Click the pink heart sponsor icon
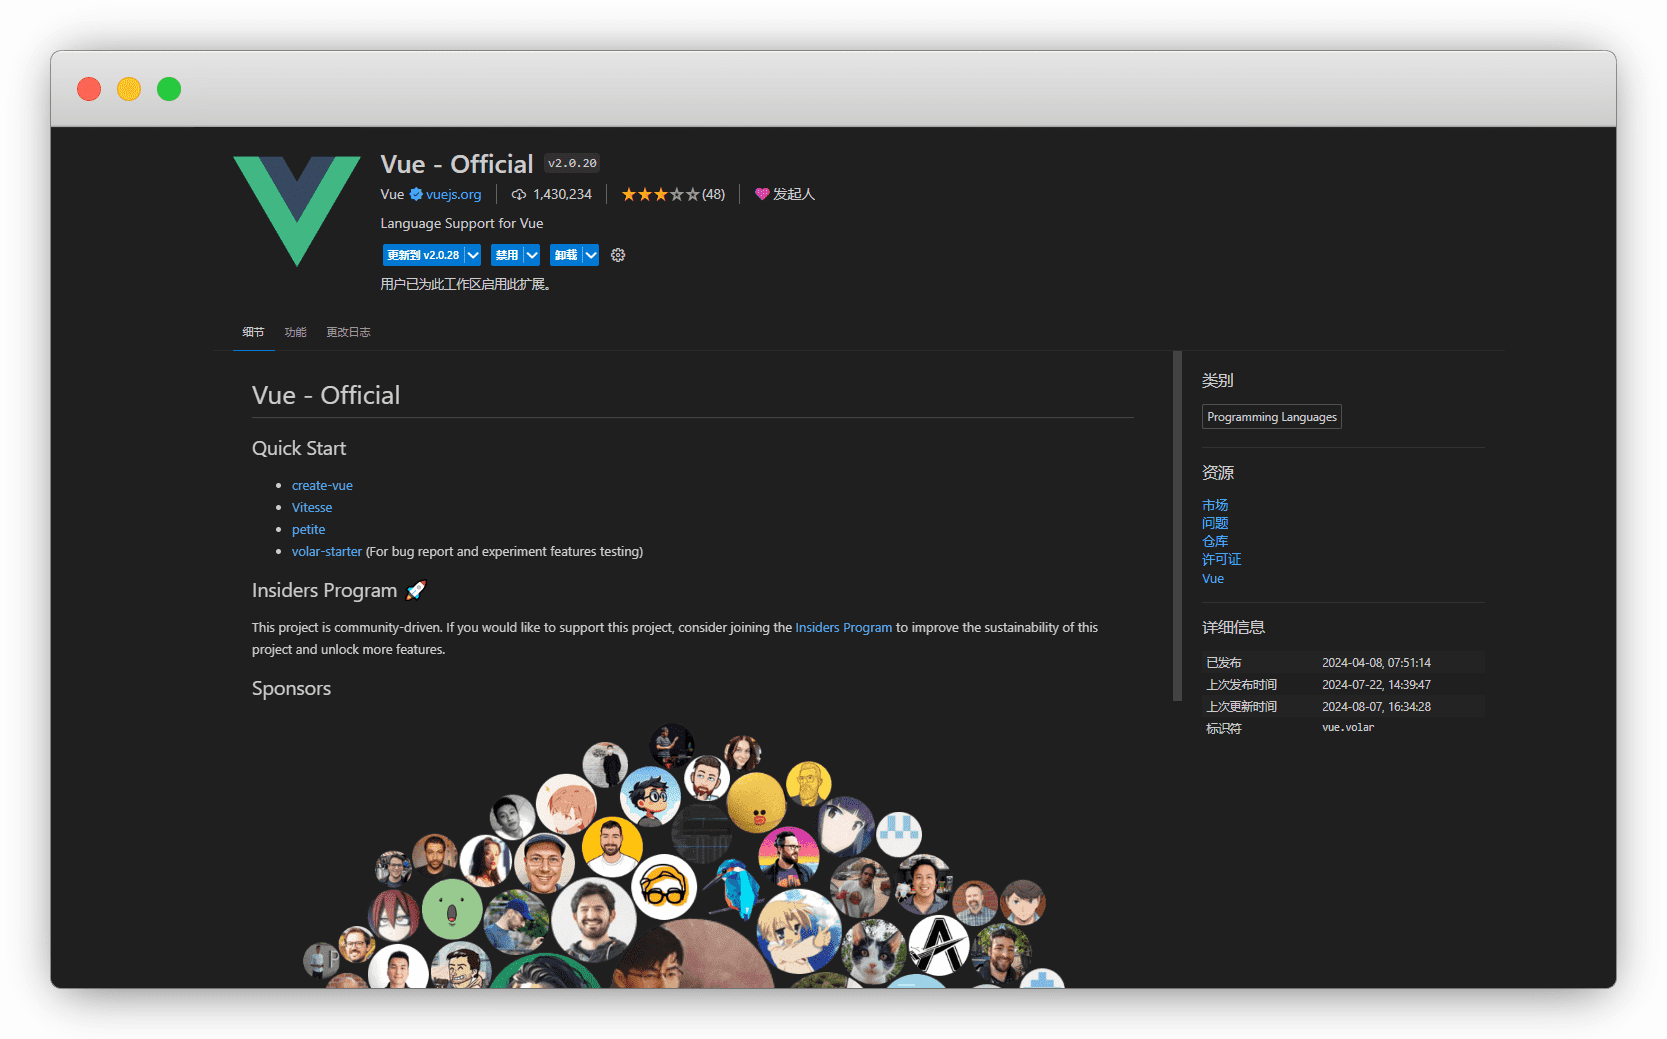Screen dimensions: 1667x1039 pyautogui.click(x=762, y=194)
